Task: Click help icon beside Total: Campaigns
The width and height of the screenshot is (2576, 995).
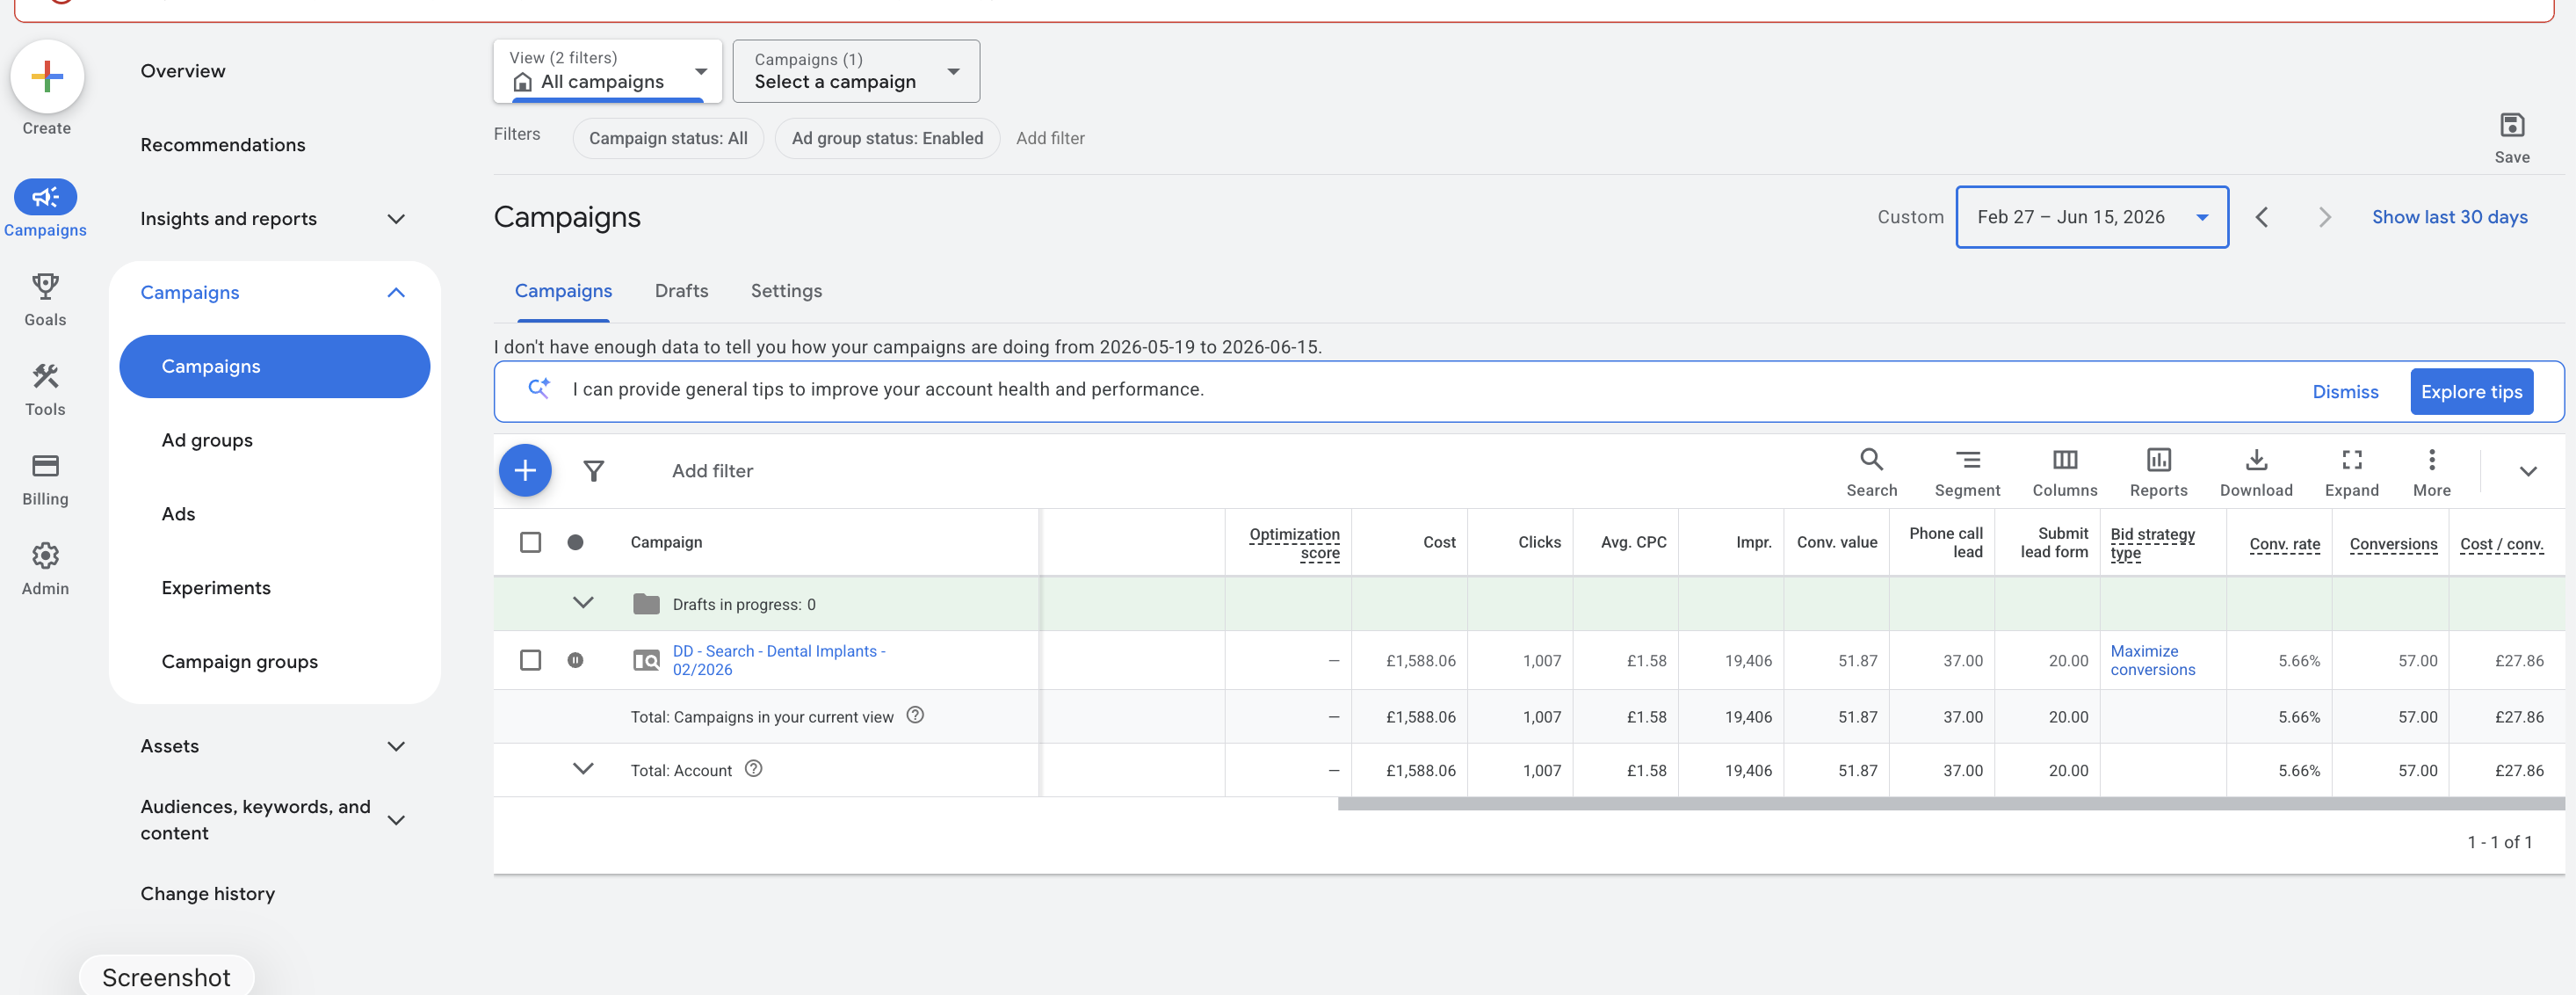Action: point(914,715)
